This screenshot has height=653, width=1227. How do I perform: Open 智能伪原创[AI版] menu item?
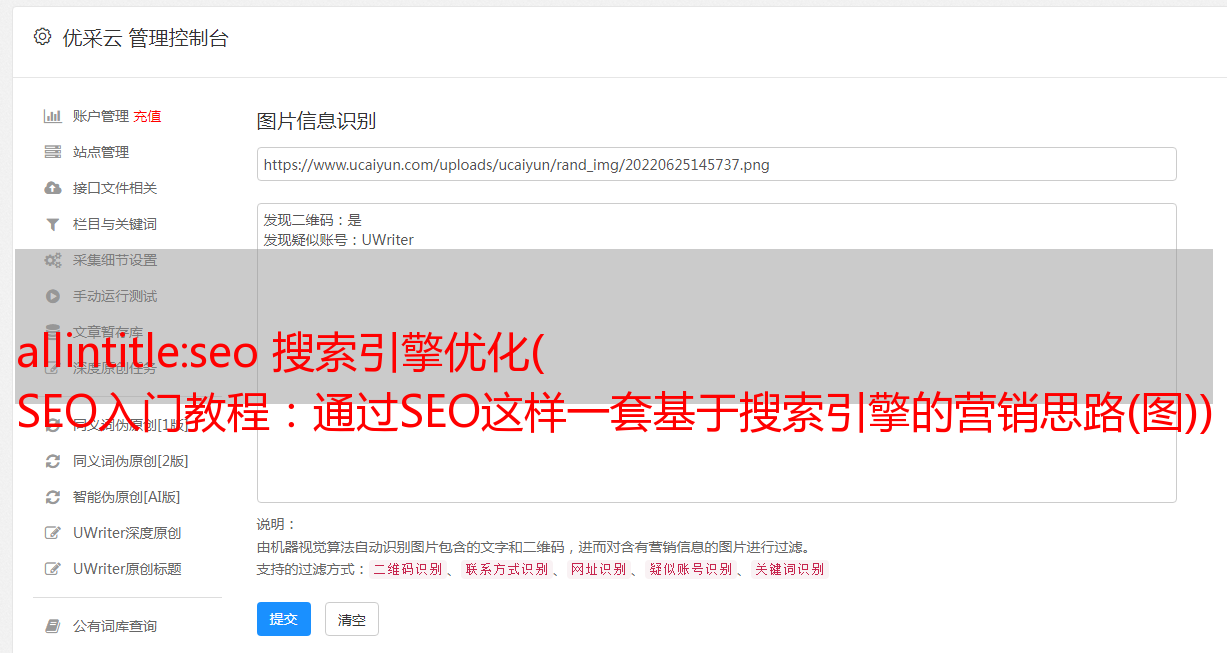pos(127,497)
